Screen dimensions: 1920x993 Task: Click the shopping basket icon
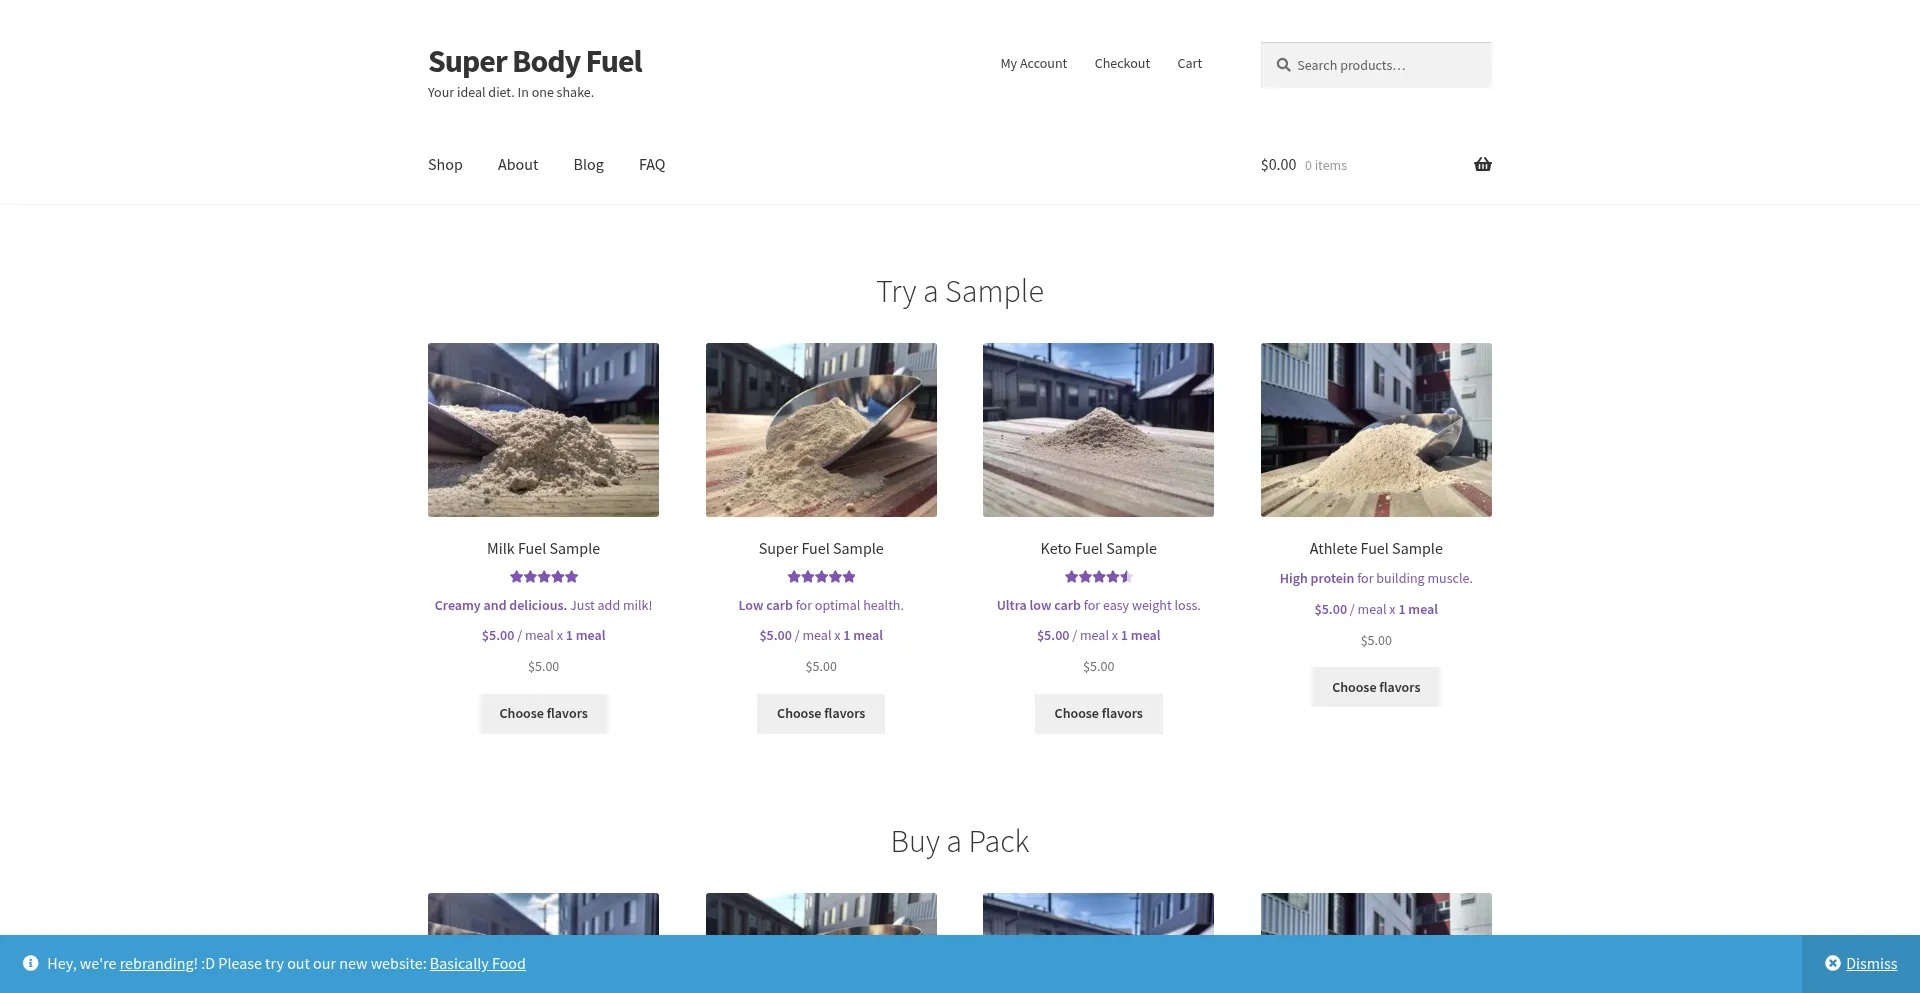click(x=1482, y=165)
